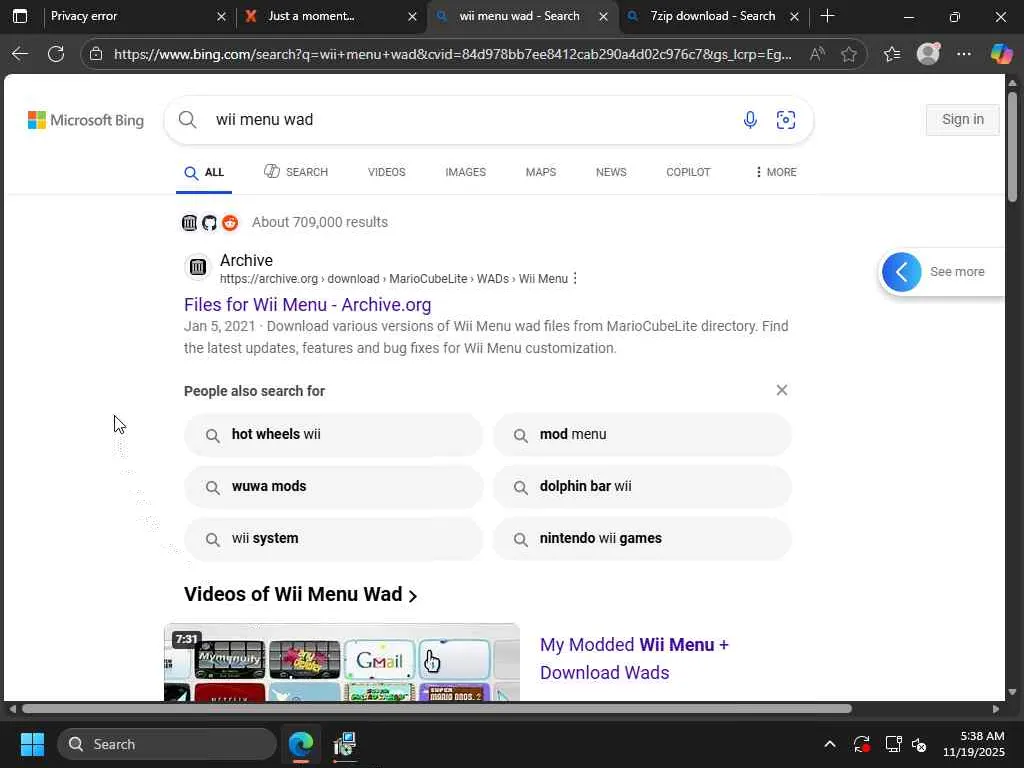This screenshot has width=1024, height=768.
Task: Open the Archive result options three-dot menu
Action: coord(575,278)
